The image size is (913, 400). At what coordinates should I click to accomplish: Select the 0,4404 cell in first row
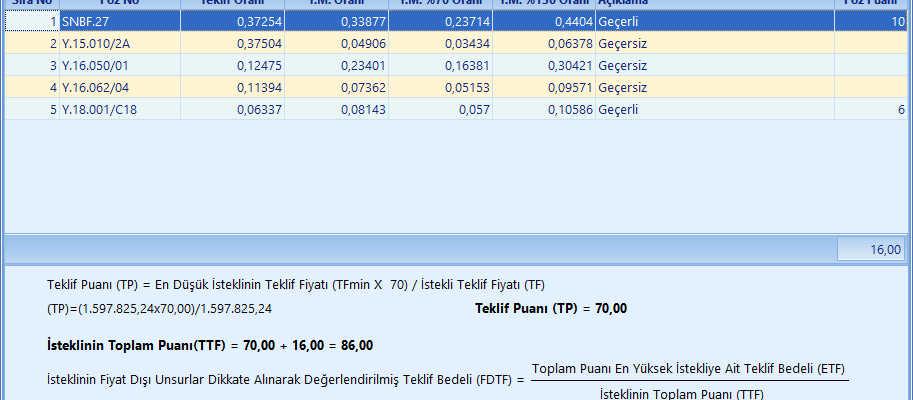(x=543, y=21)
